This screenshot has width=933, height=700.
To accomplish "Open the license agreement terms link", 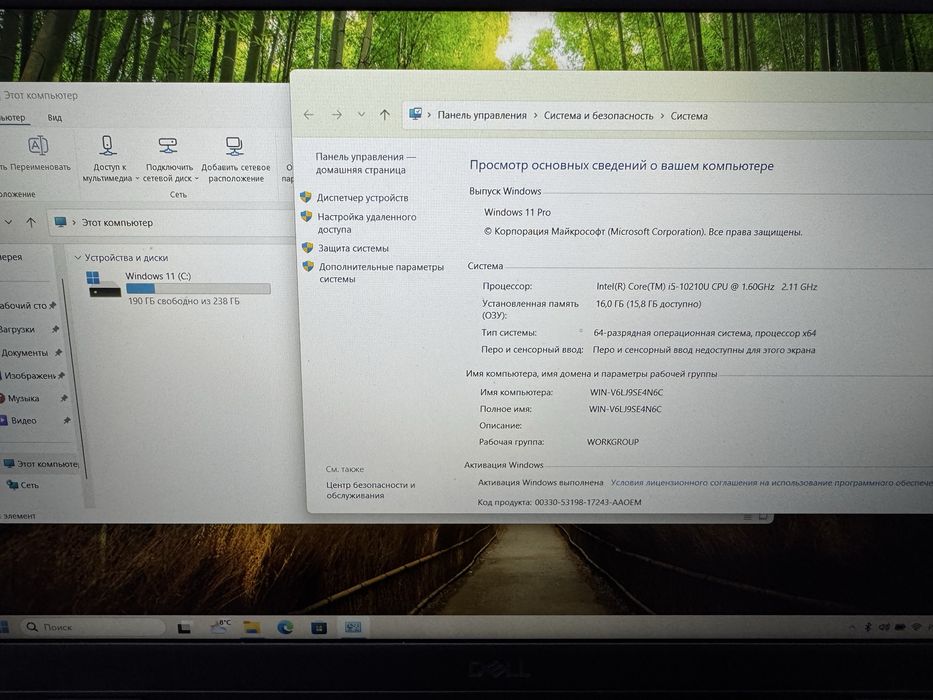I will point(771,483).
